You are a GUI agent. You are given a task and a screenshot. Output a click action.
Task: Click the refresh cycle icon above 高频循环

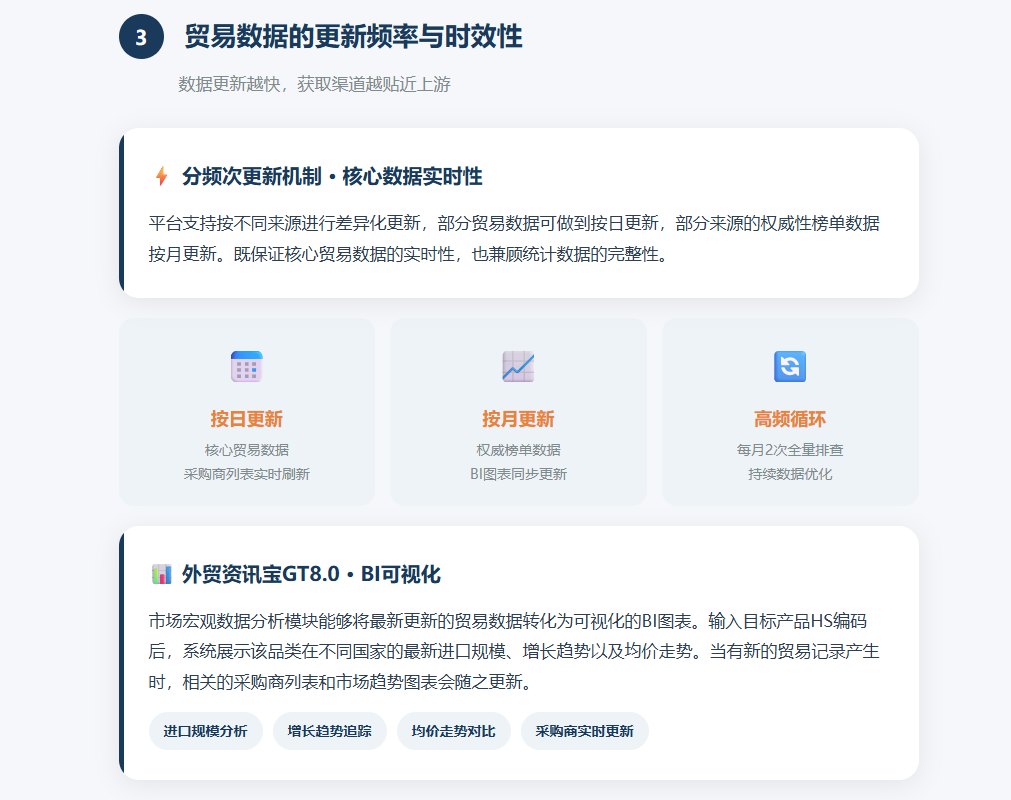(x=790, y=367)
